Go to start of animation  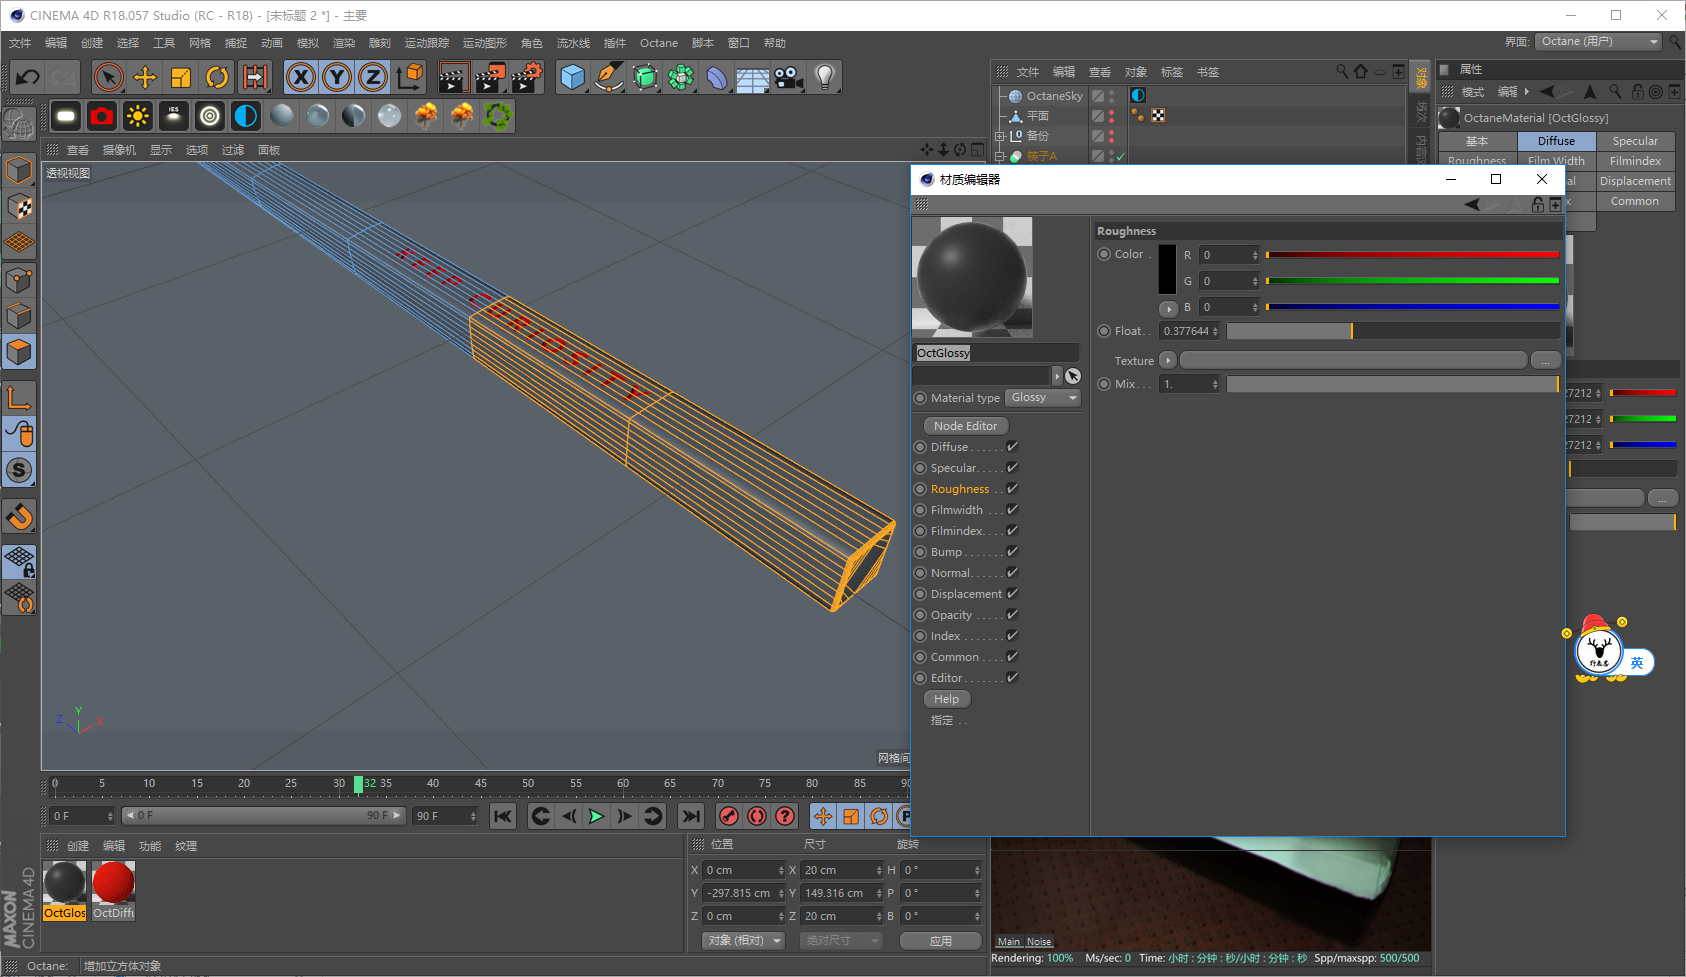503,816
